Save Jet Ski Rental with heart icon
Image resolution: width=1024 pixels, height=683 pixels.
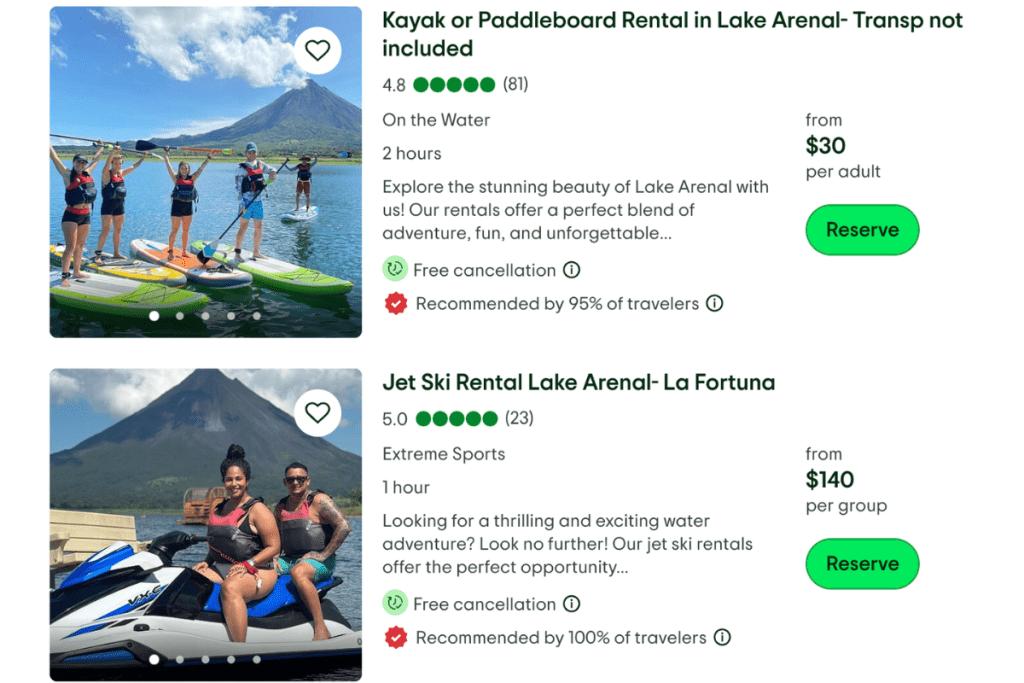point(317,412)
